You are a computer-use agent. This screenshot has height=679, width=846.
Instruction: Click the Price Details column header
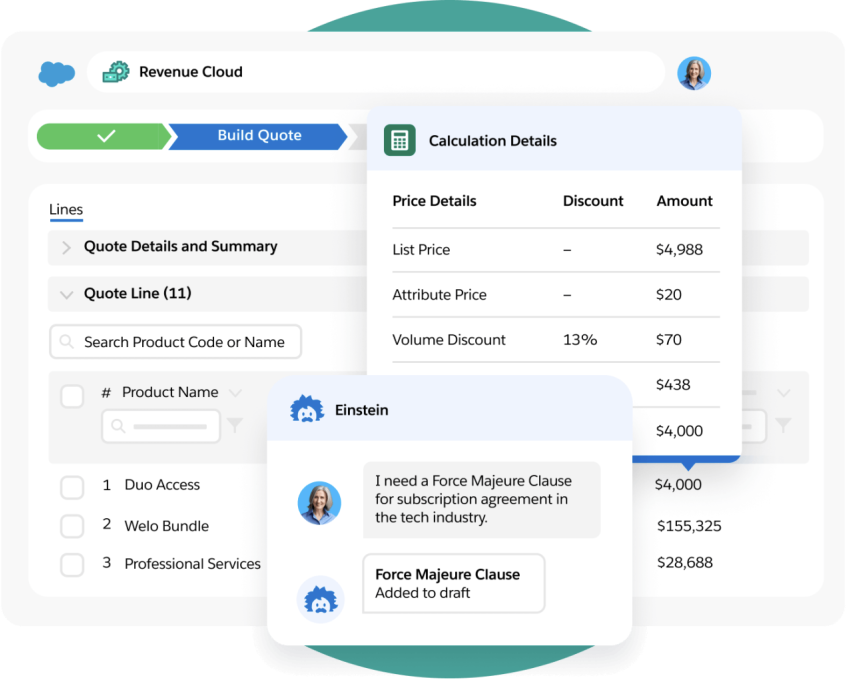pyautogui.click(x=434, y=201)
